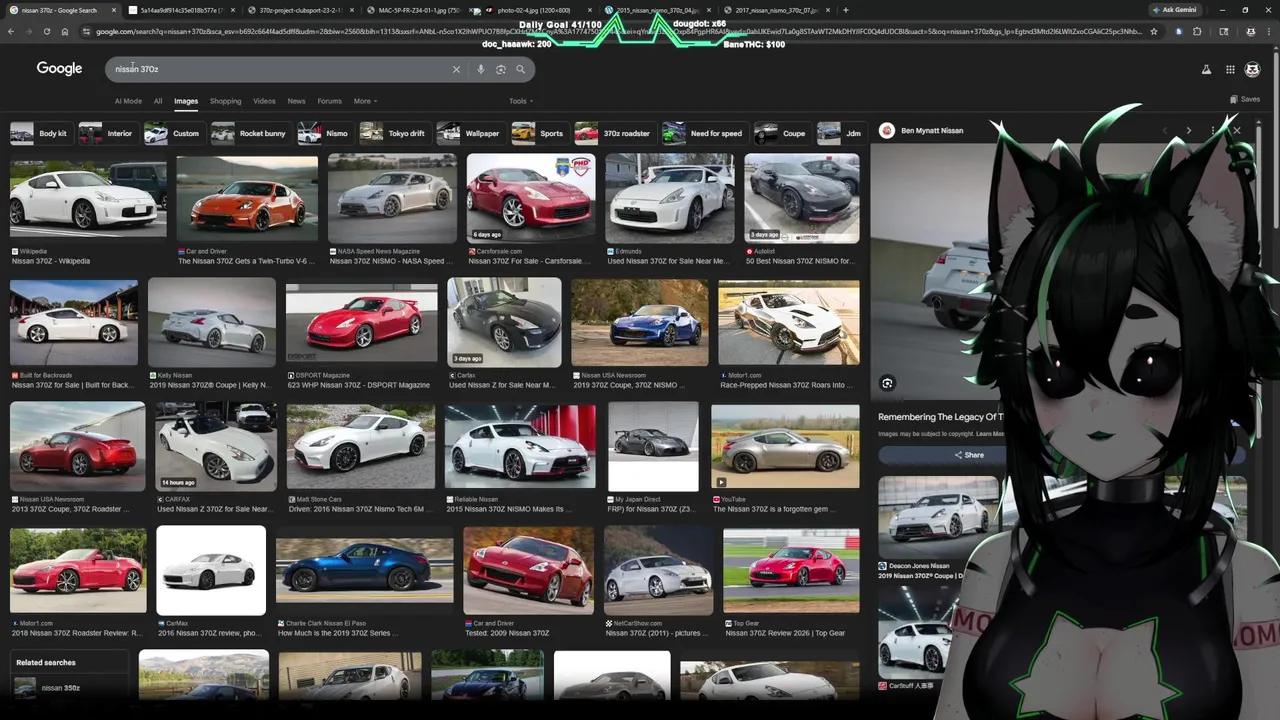The width and height of the screenshot is (1280, 720).
Task: Click the magnifier search submit icon
Action: coord(520,69)
